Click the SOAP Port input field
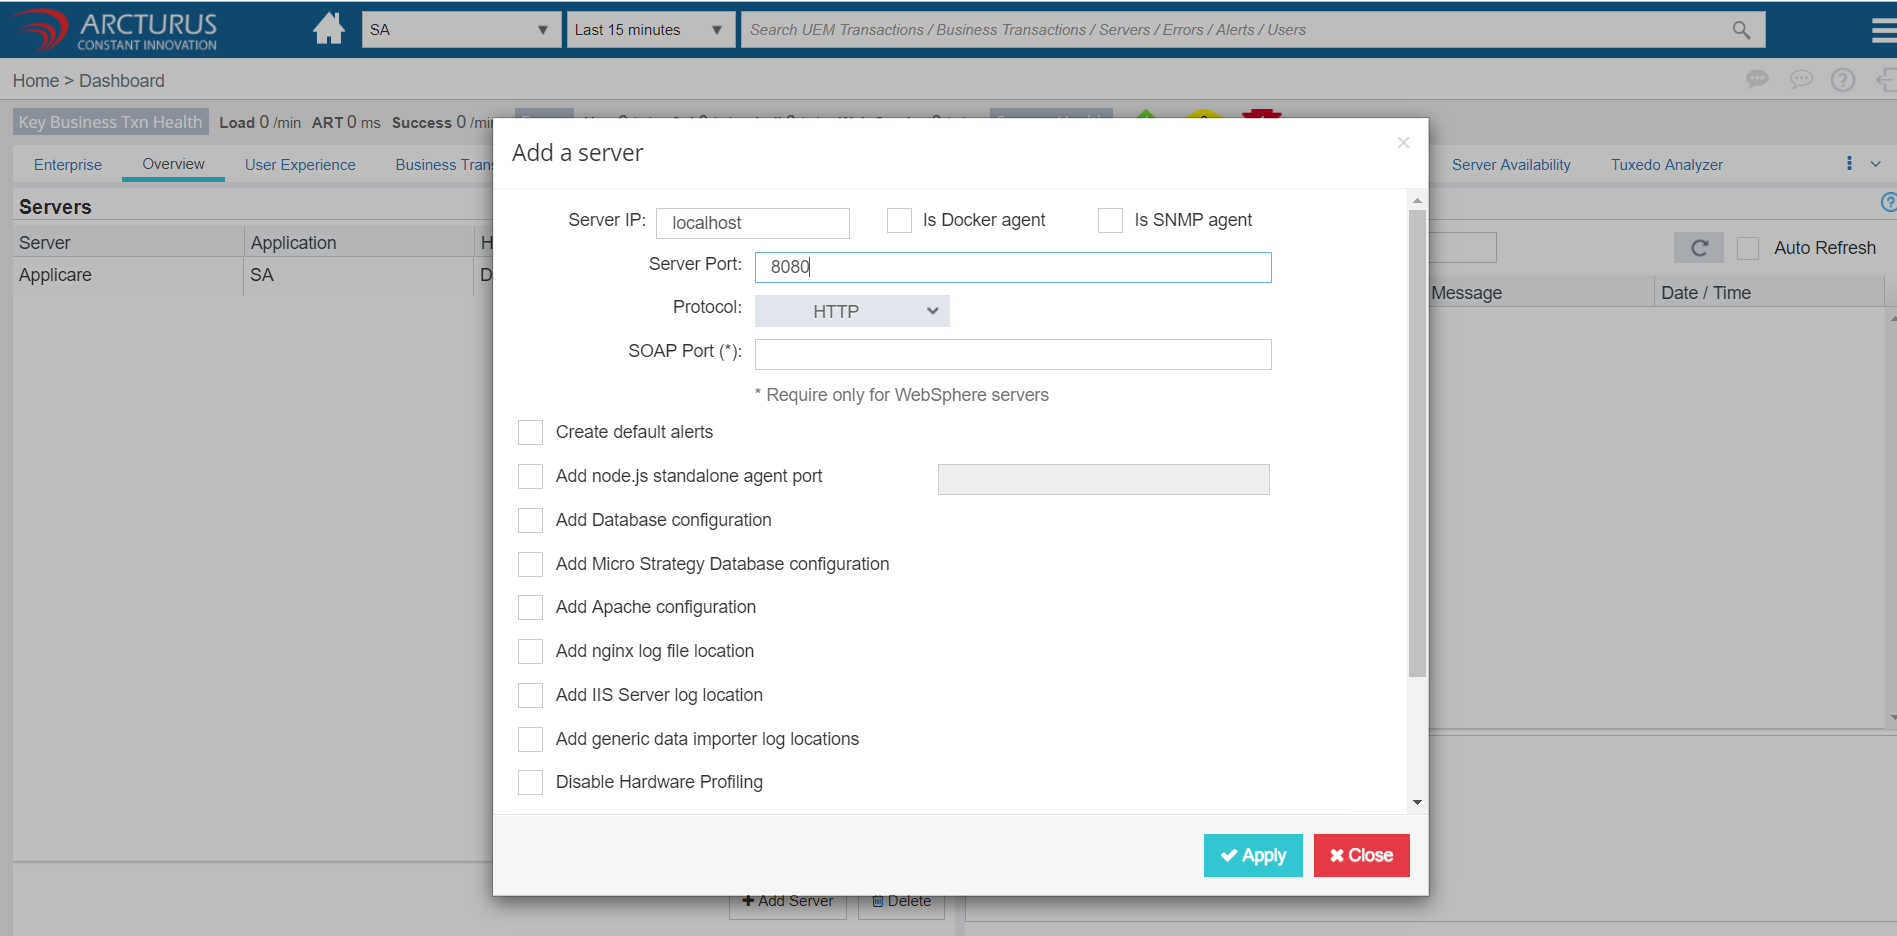 pos(1012,355)
